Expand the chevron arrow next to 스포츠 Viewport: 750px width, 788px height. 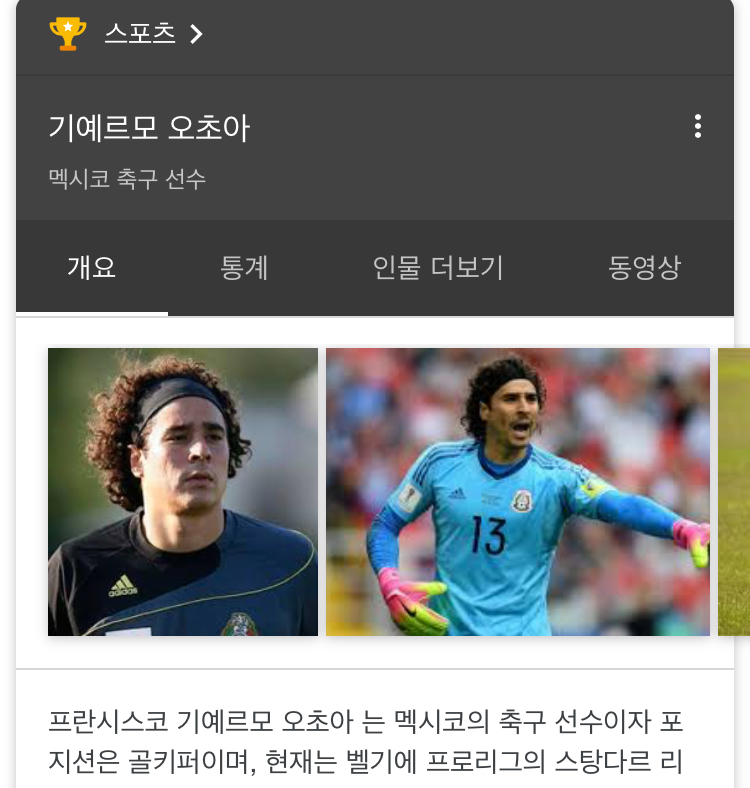[196, 34]
